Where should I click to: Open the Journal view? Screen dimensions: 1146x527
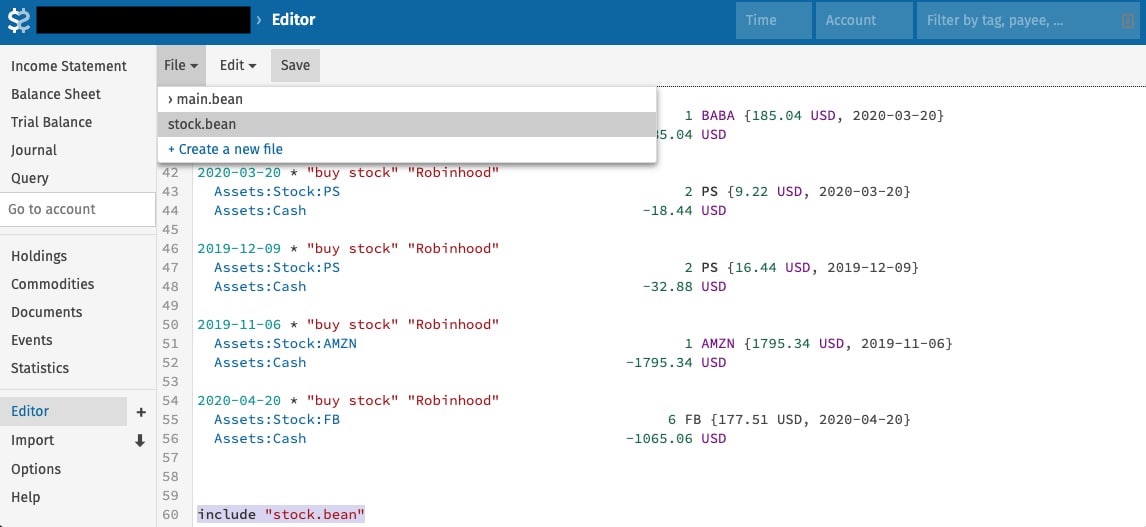[x=34, y=150]
